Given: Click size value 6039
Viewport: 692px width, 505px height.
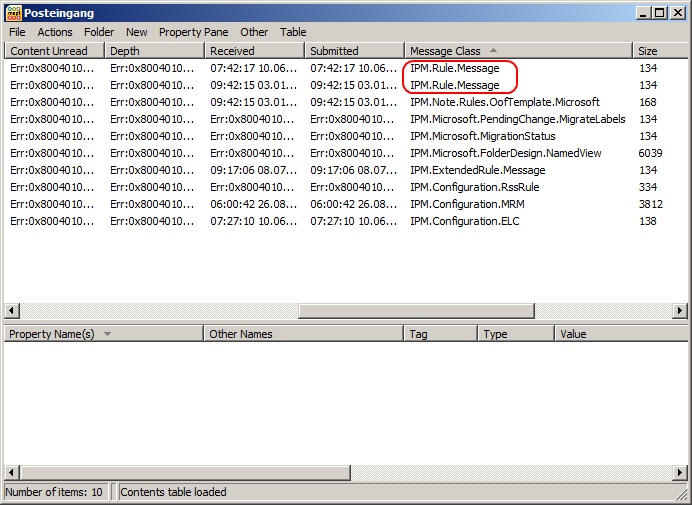Looking at the screenshot, I should point(650,153).
